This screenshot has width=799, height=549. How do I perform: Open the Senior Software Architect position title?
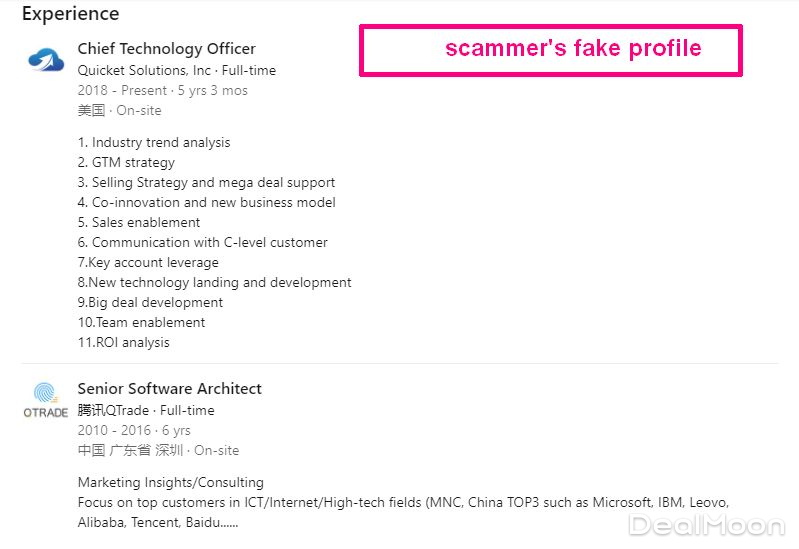click(x=169, y=388)
